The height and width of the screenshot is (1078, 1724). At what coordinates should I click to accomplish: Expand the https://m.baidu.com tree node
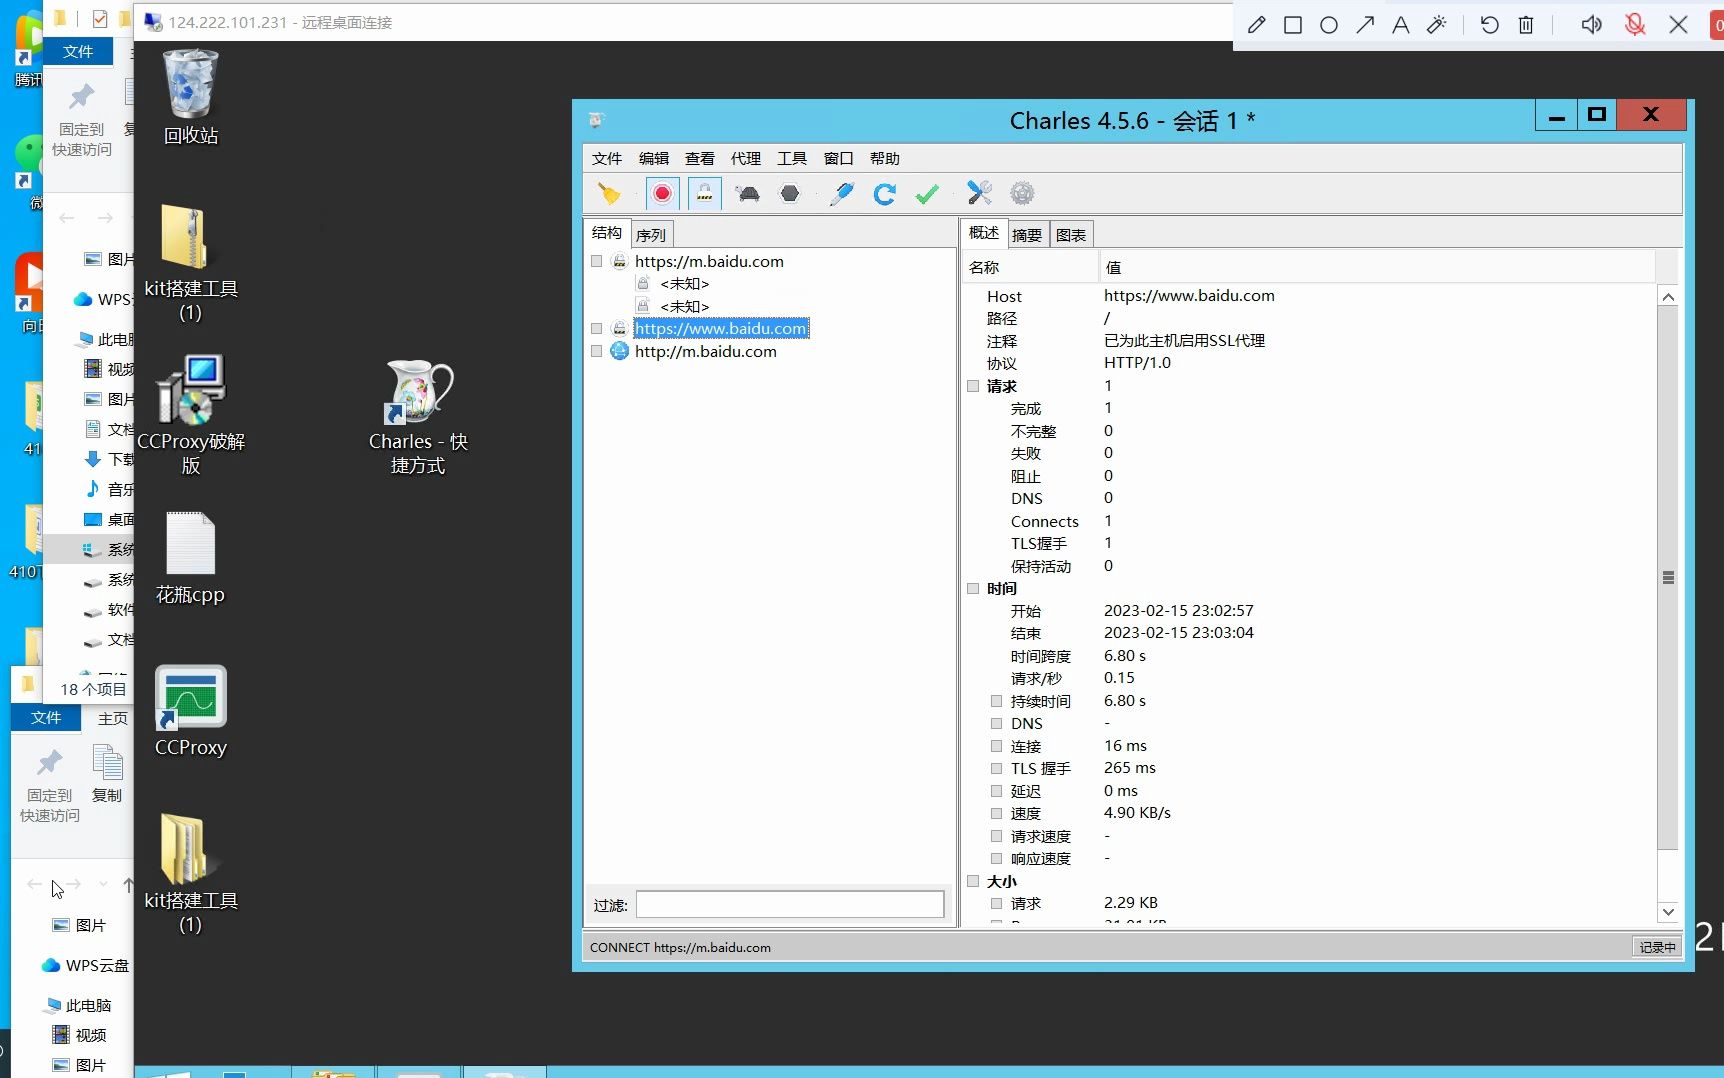[x=597, y=261]
